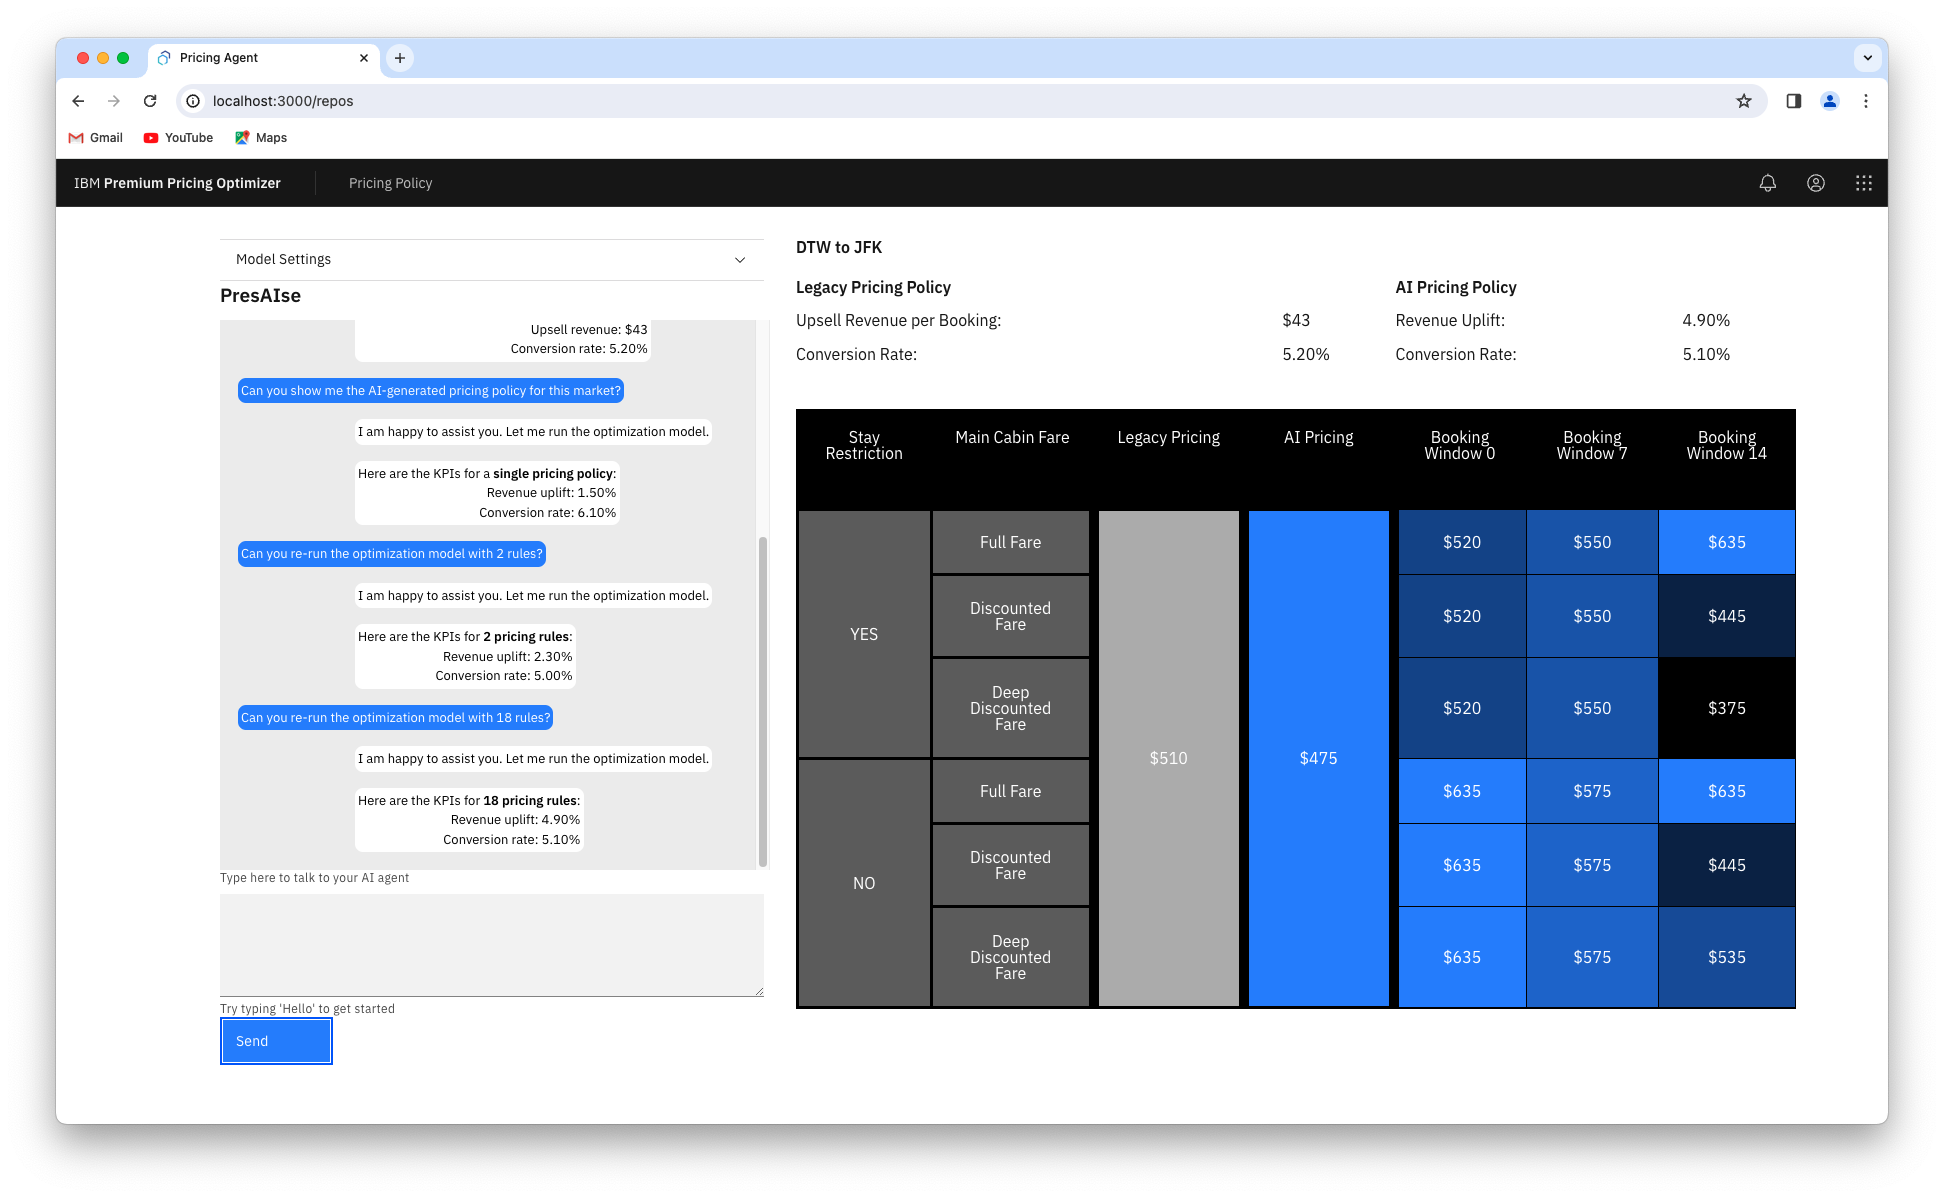
Task: Open a new browser tab
Action: tap(400, 58)
